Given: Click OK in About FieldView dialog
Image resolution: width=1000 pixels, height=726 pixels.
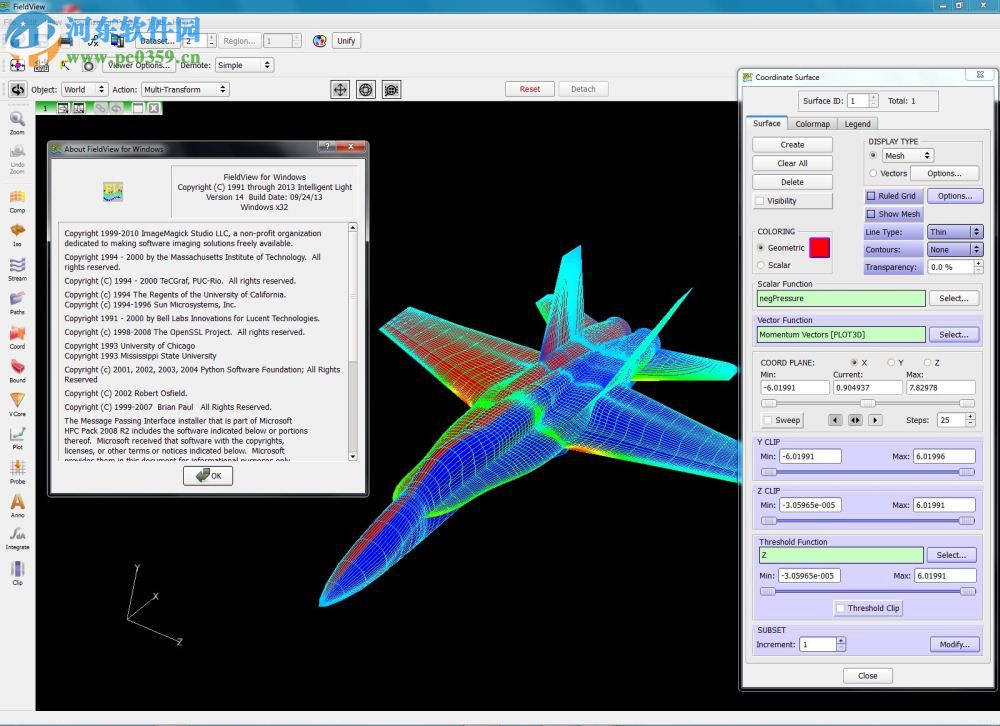Looking at the screenshot, I should click(208, 475).
